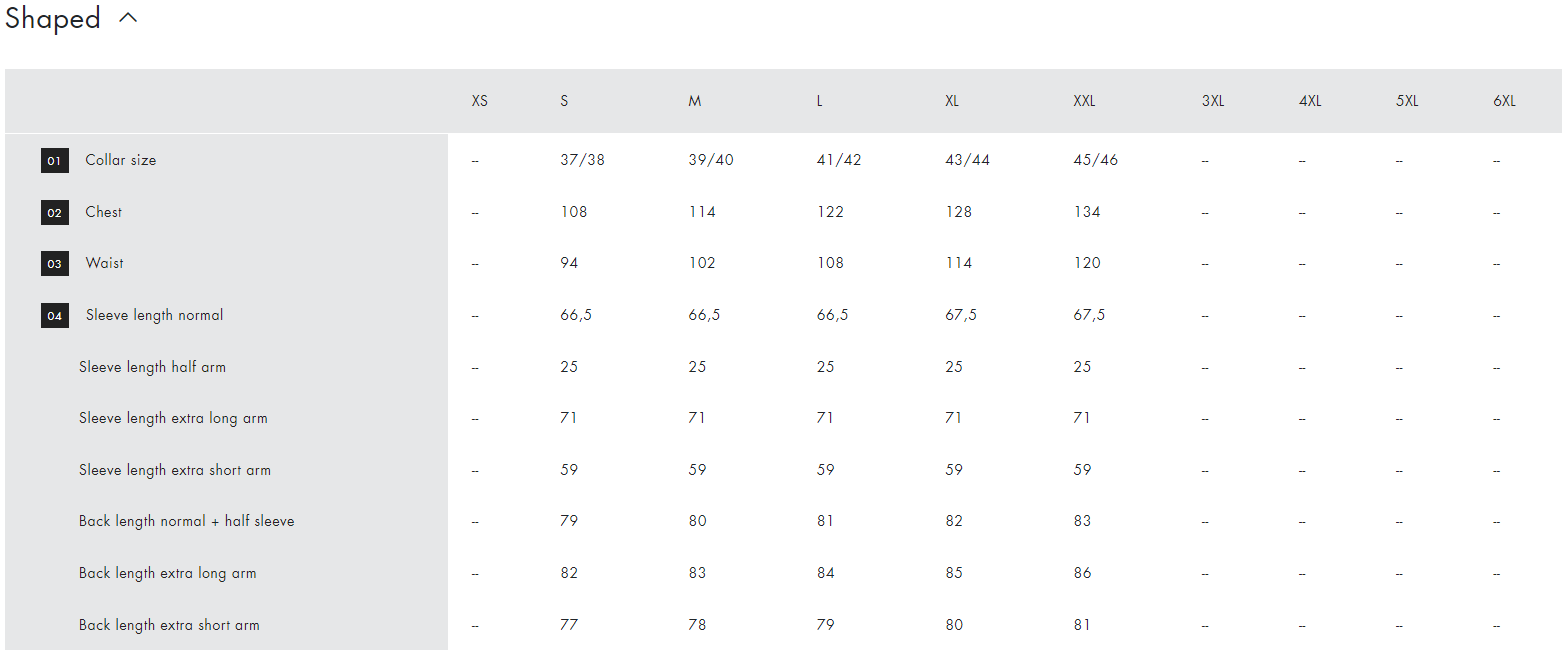Collapse the Shaped section chevron

tap(128, 18)
